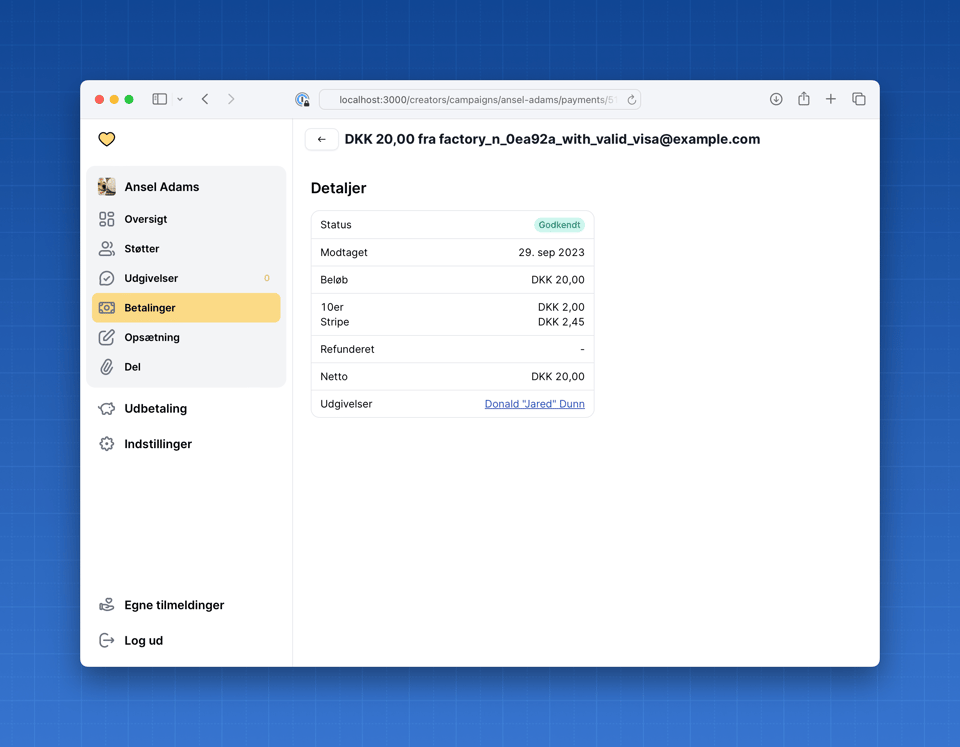The height and width of the screenshot is (747, 960).
Task: Click the Godkendt status badge
Action: (x=559, y=225)
